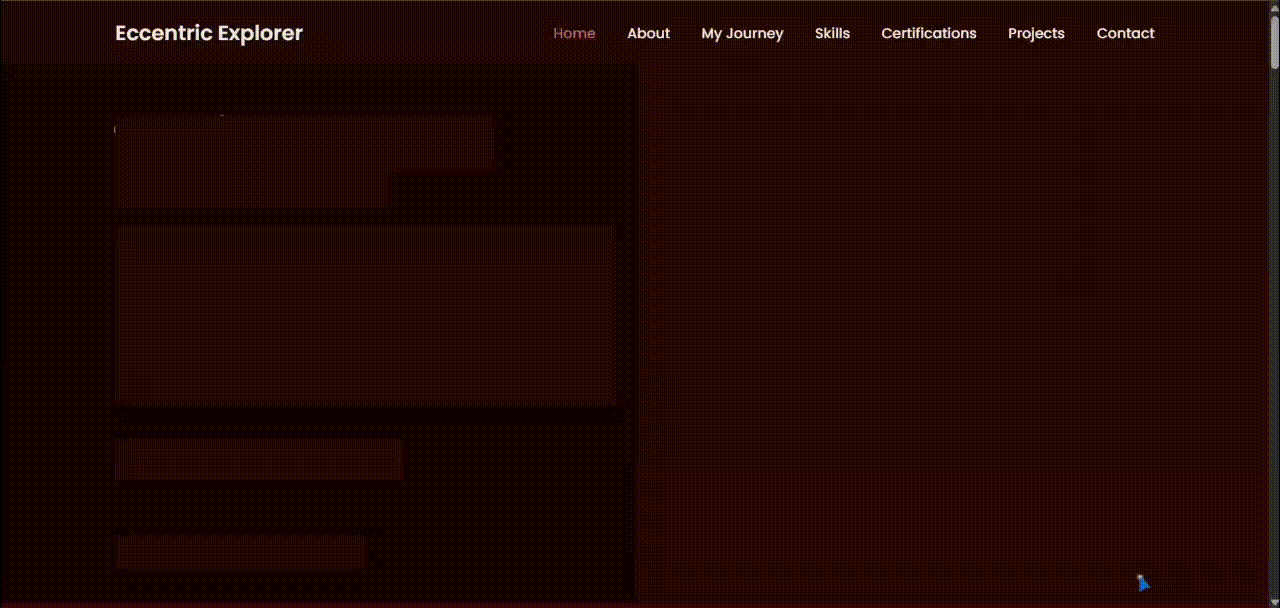
Task: Click the faint horizontal bar below the panel
Action: click(x=258, y=460)
